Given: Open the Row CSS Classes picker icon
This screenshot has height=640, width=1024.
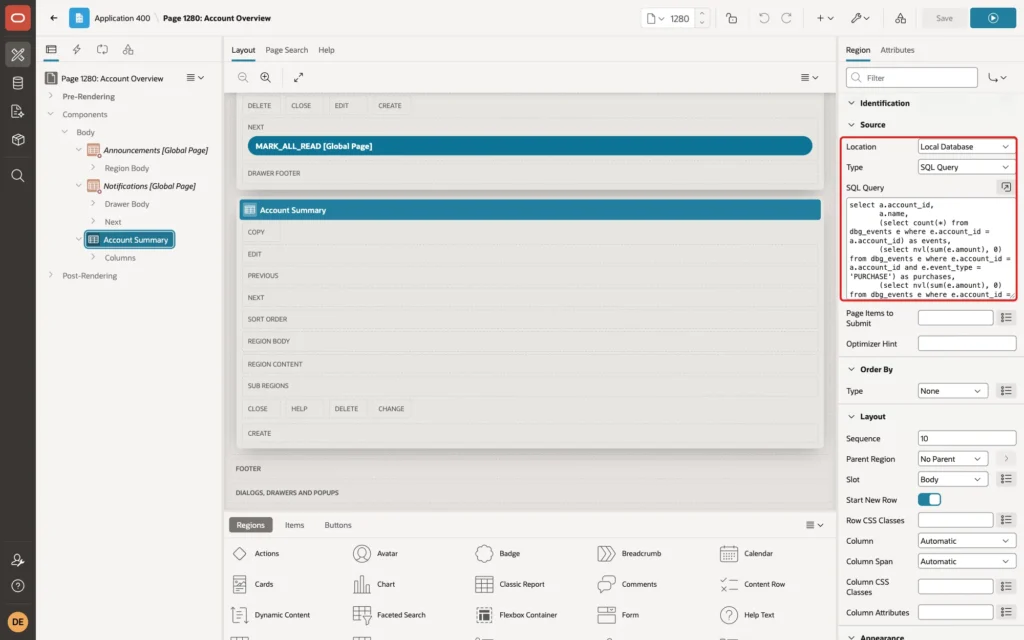Looking at the screenshot, I should point(1006,520).
